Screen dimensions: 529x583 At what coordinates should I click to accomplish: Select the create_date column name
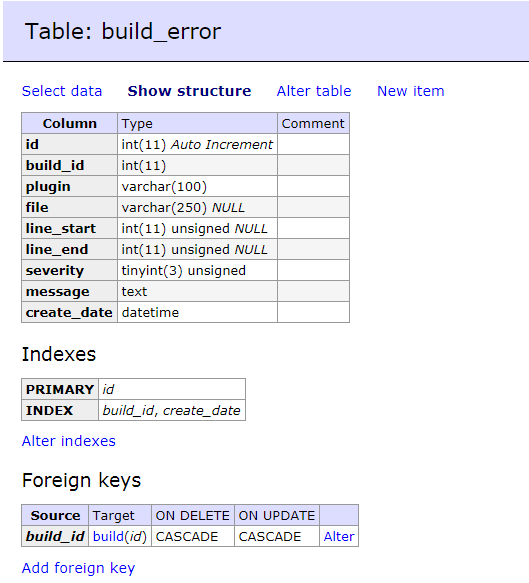pyautogui.click(x=69, y=313)
